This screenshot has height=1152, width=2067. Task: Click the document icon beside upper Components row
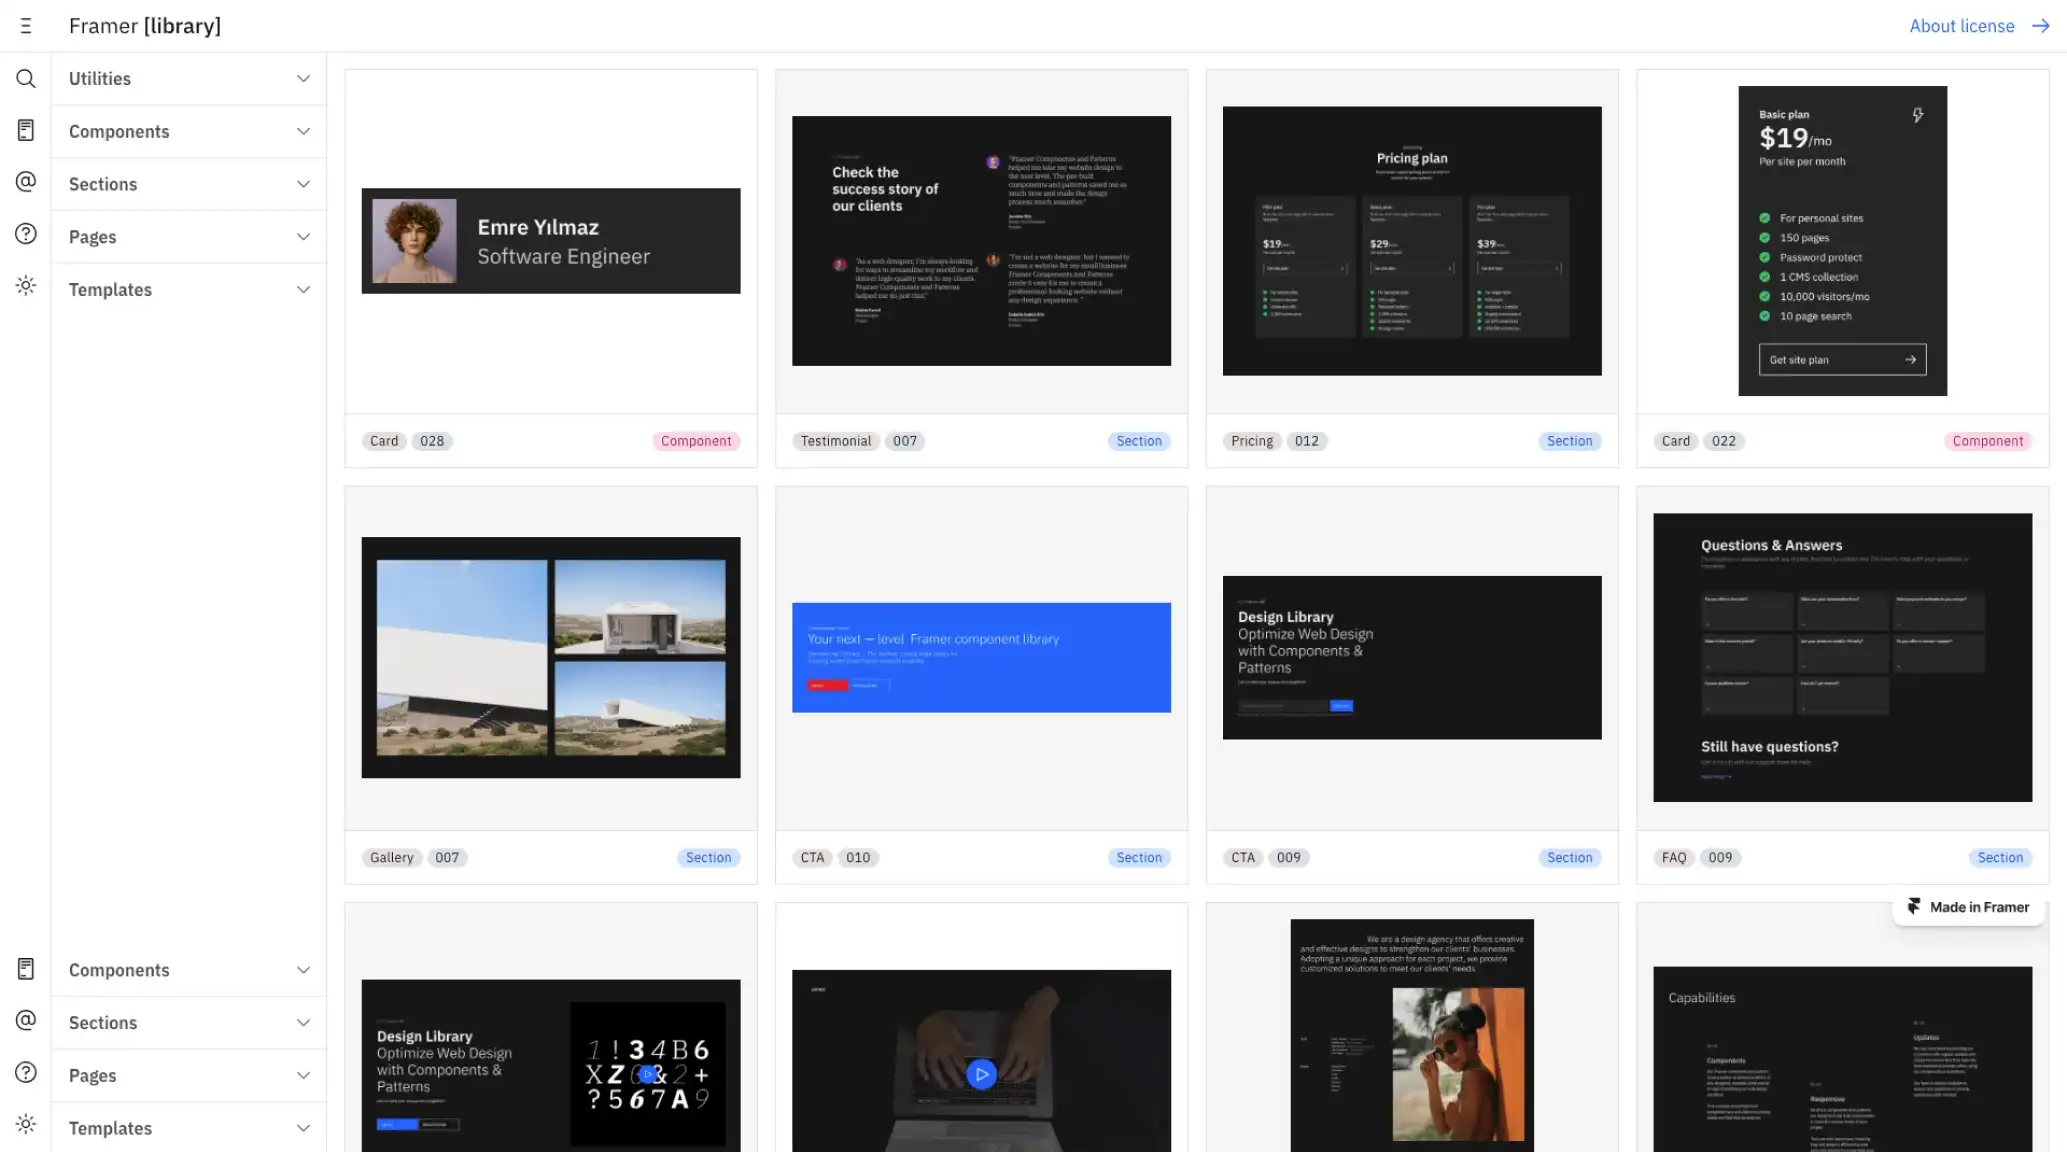(x=26, y=130)
